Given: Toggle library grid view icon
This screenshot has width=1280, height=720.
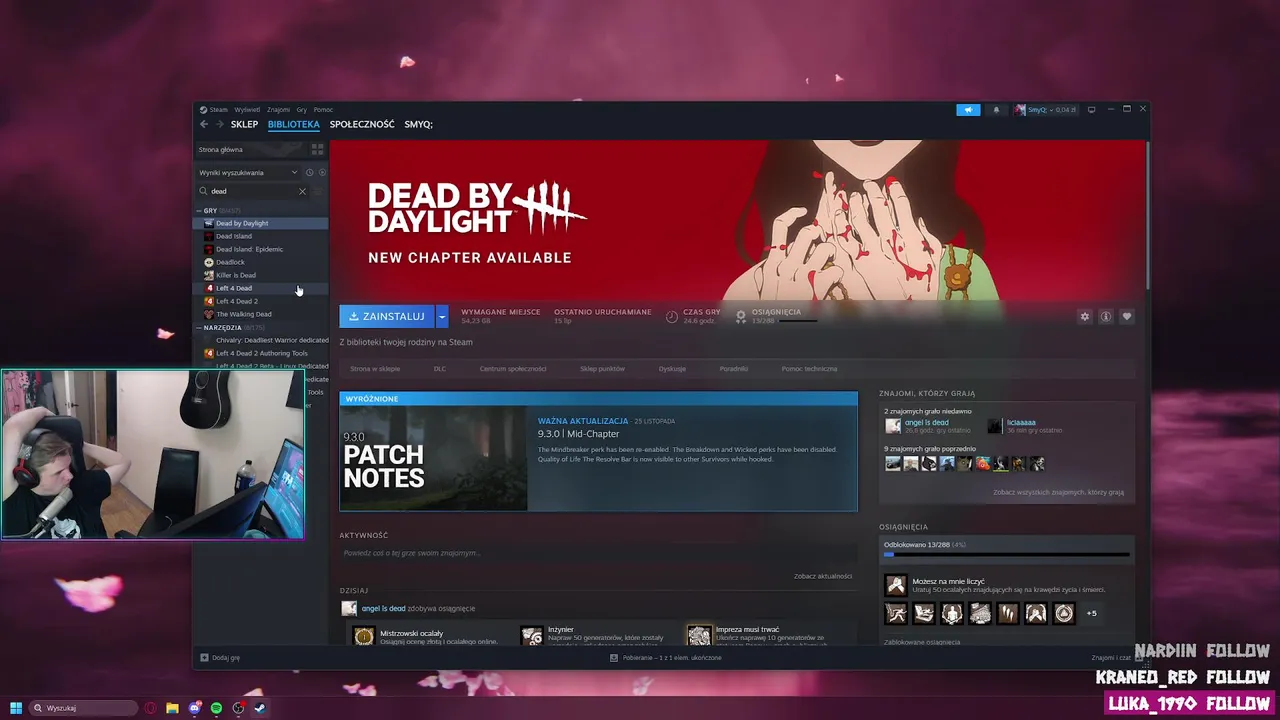Looking at the screenshot, I should pyautogui.click(x=317, y=149).
